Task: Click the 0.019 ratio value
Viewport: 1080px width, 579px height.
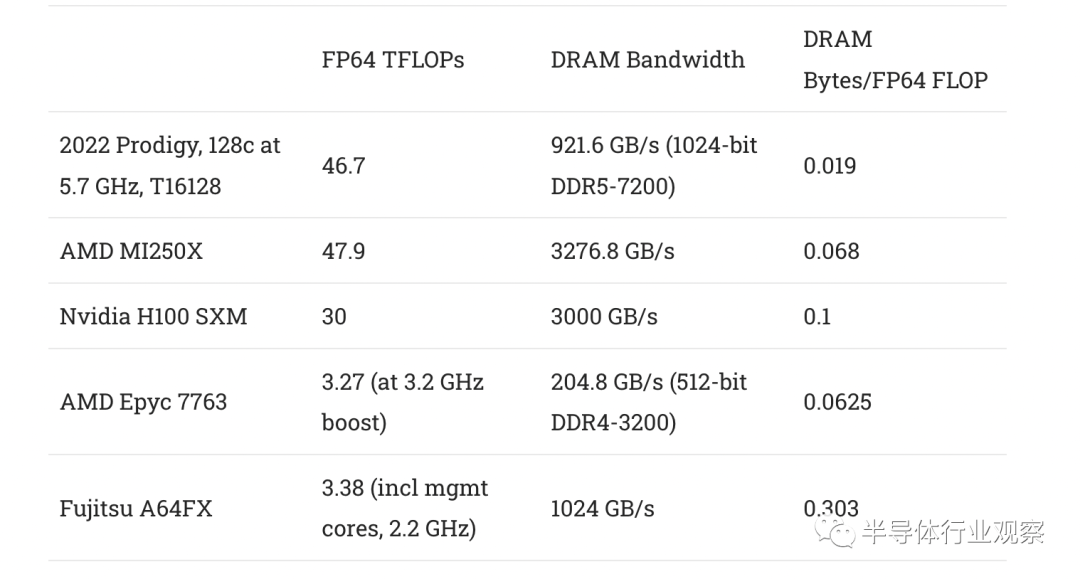Action: tap(829, 166)
